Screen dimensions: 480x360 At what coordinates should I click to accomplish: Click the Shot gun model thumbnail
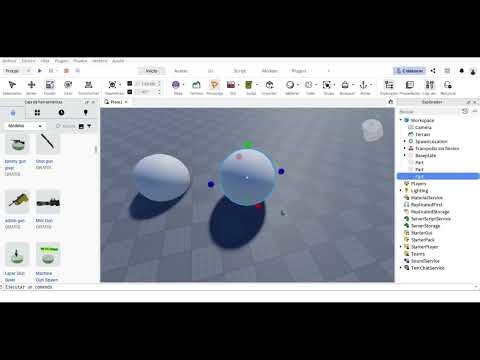[48, 143]
